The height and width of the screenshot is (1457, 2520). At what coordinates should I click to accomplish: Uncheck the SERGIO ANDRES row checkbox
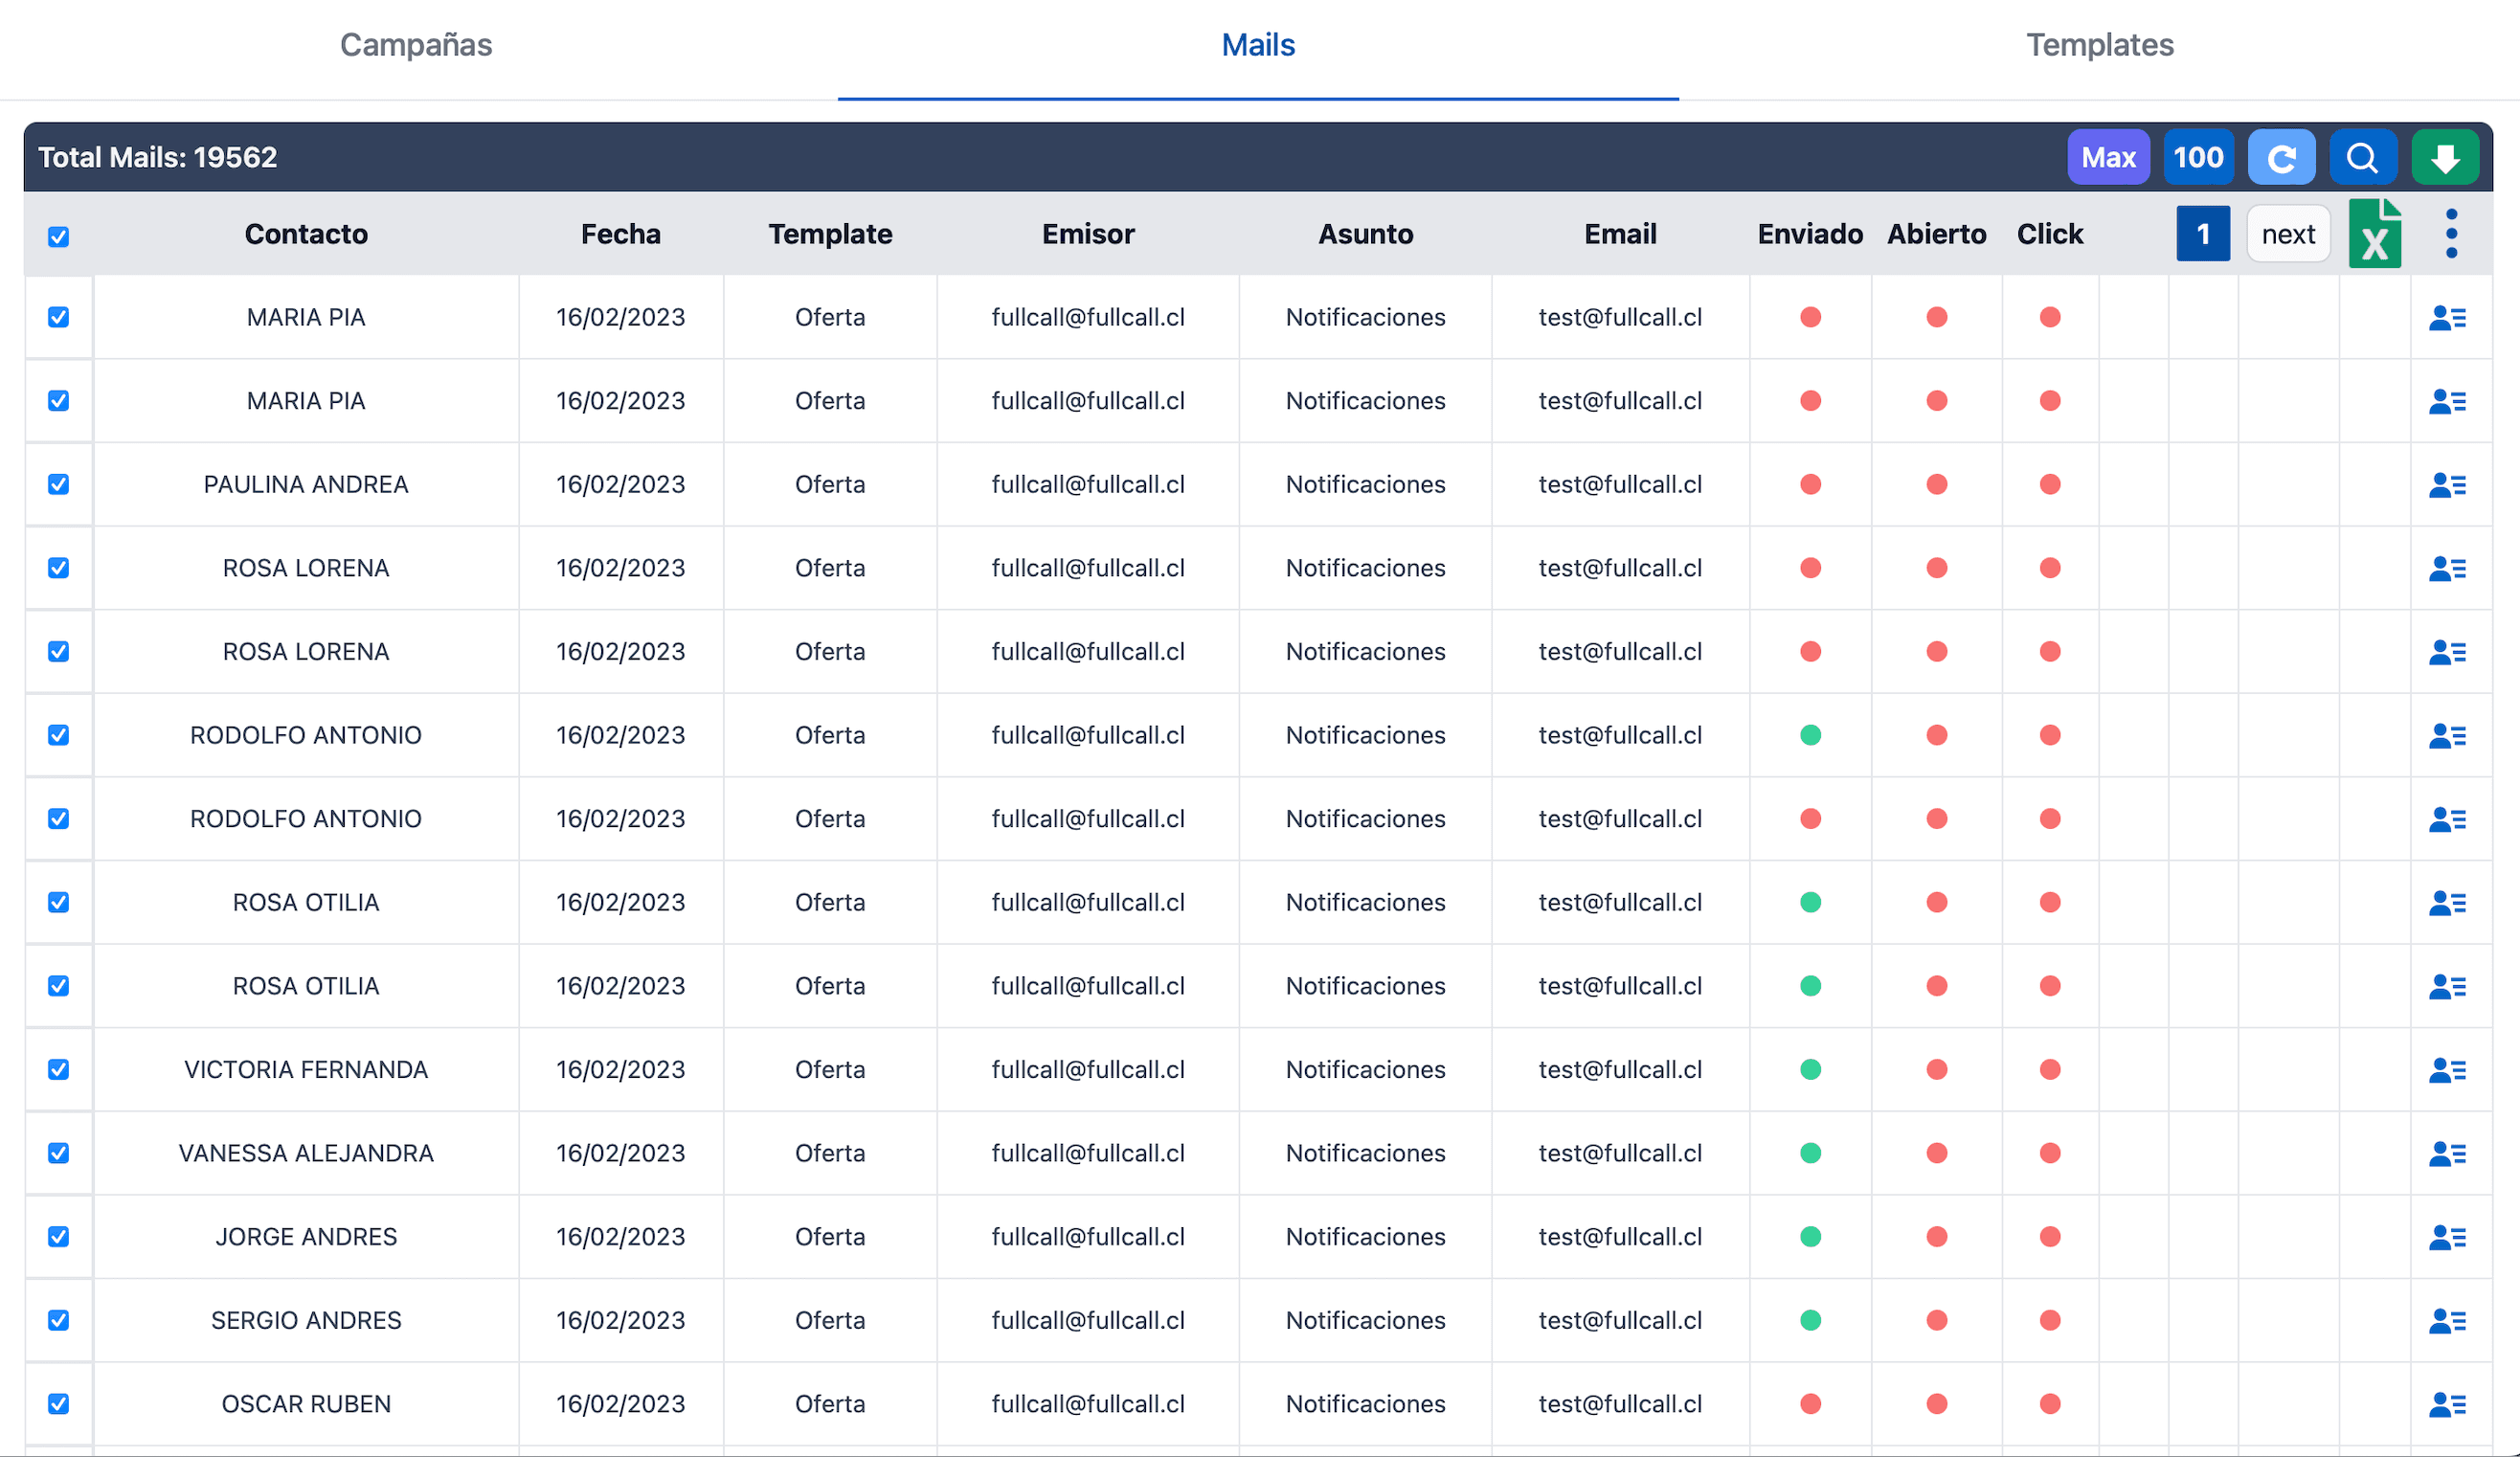pyautogui.click(x=59, y=1320)
